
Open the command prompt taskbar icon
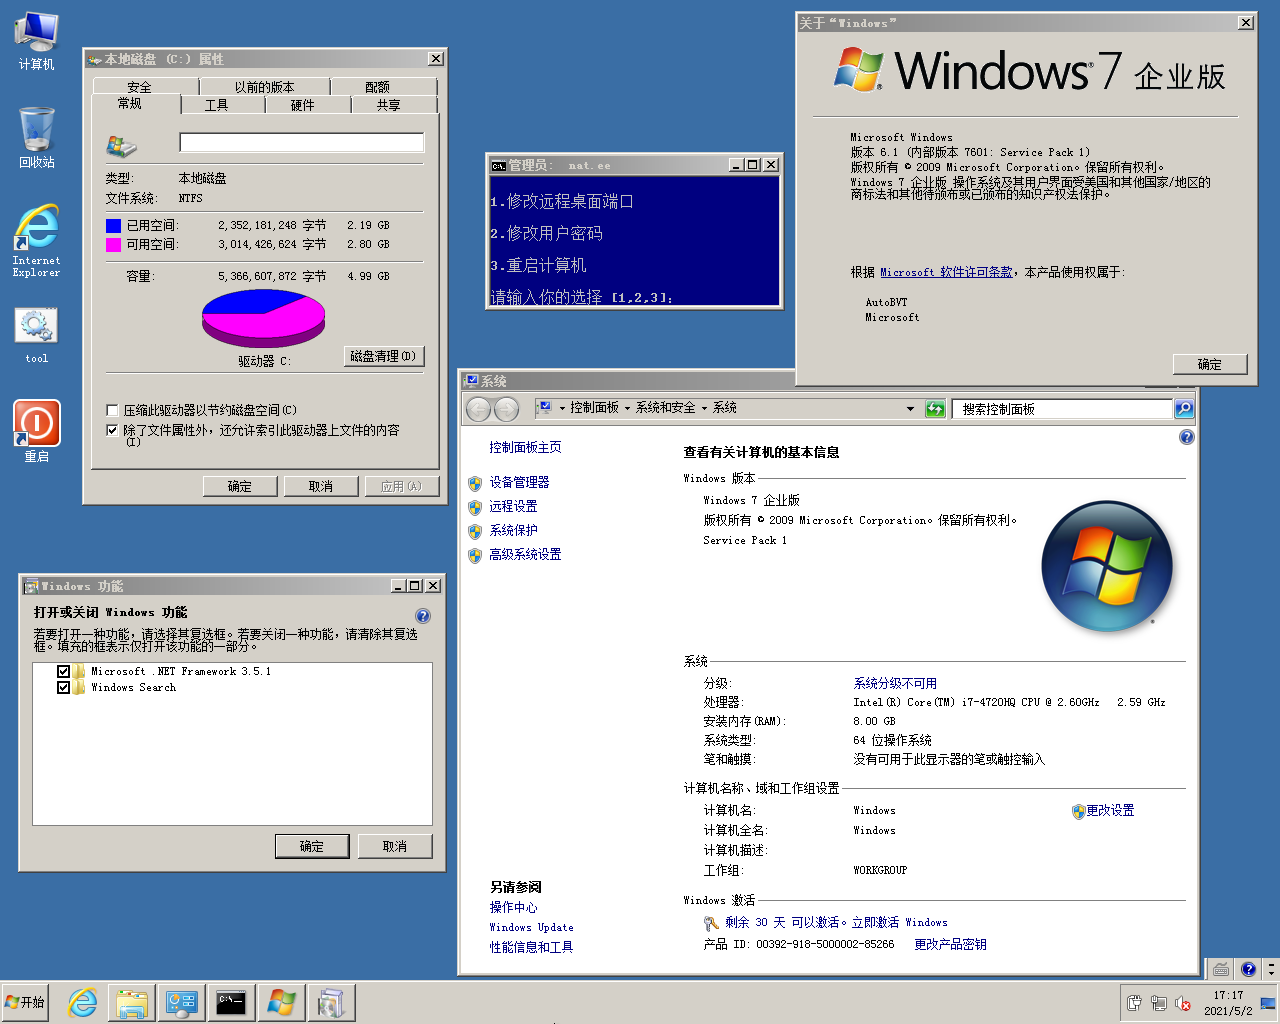231,1002
